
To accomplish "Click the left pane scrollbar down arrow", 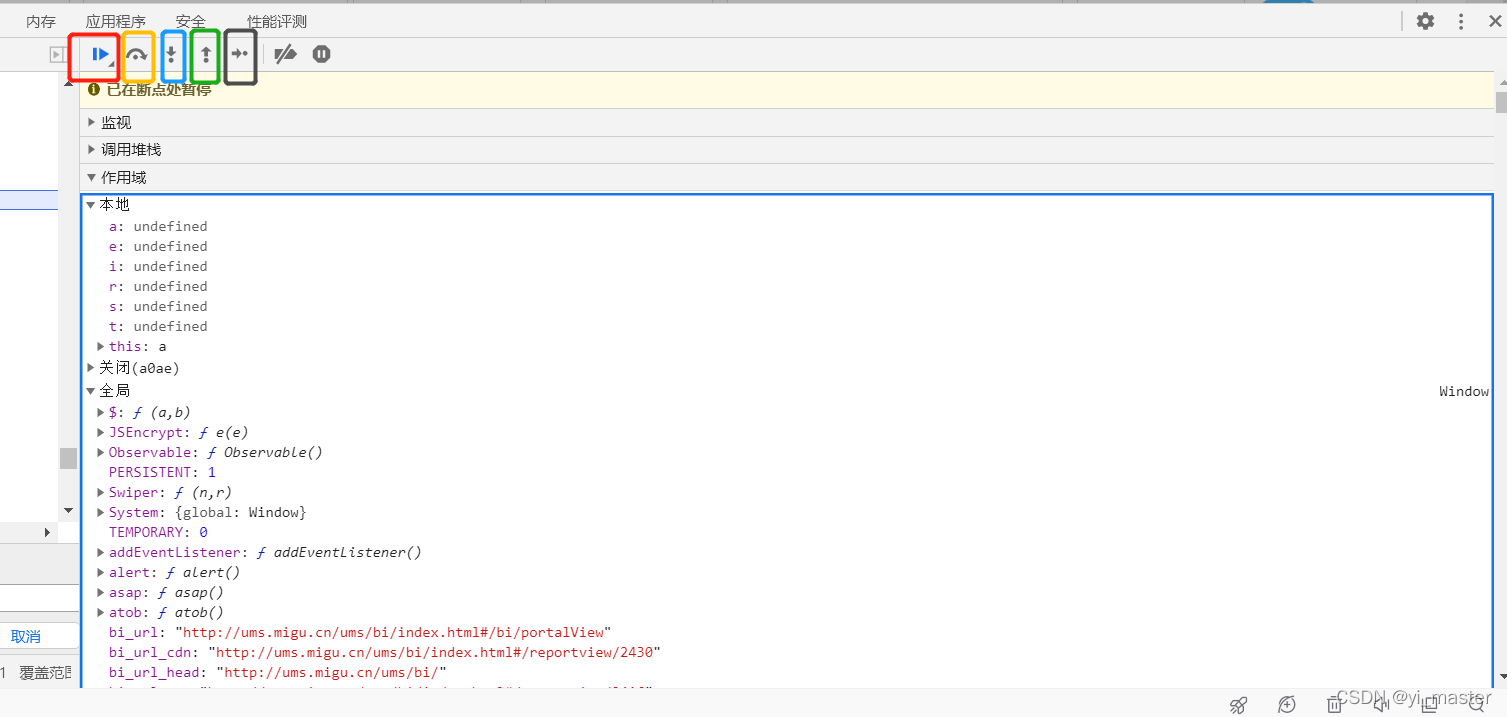I will (69, 511).
